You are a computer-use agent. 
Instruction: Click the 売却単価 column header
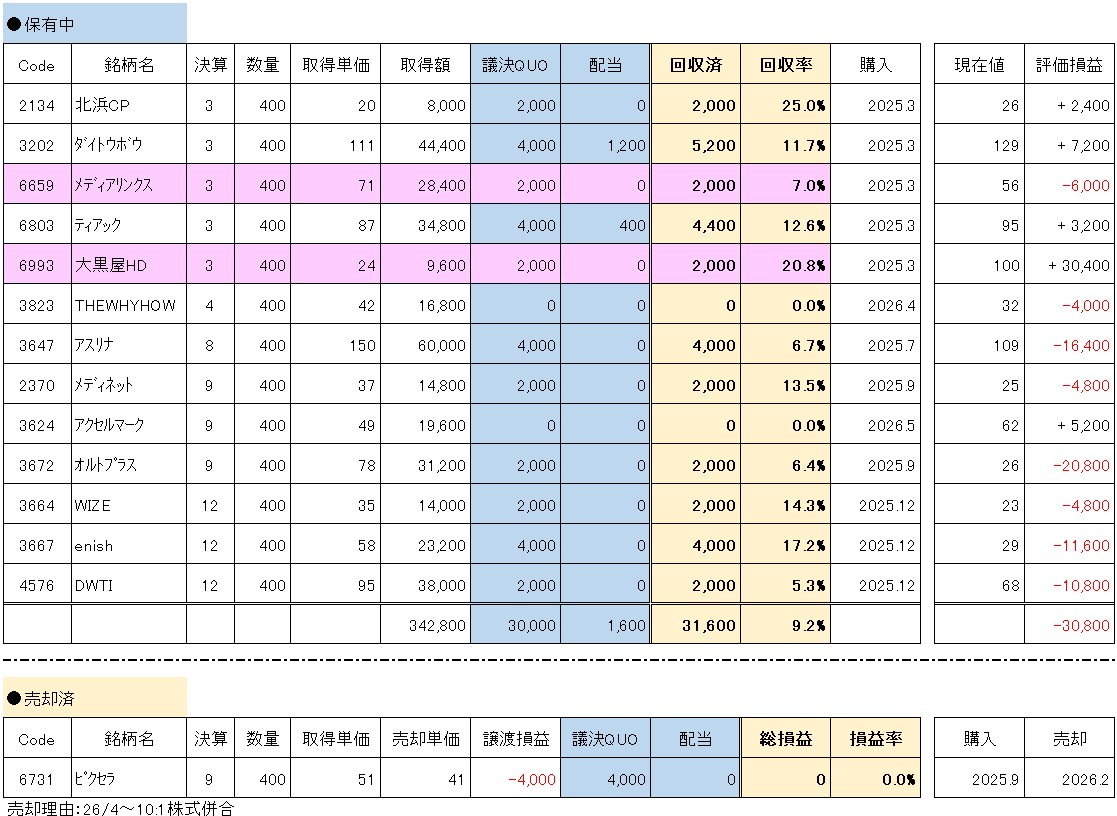(425, 738)
